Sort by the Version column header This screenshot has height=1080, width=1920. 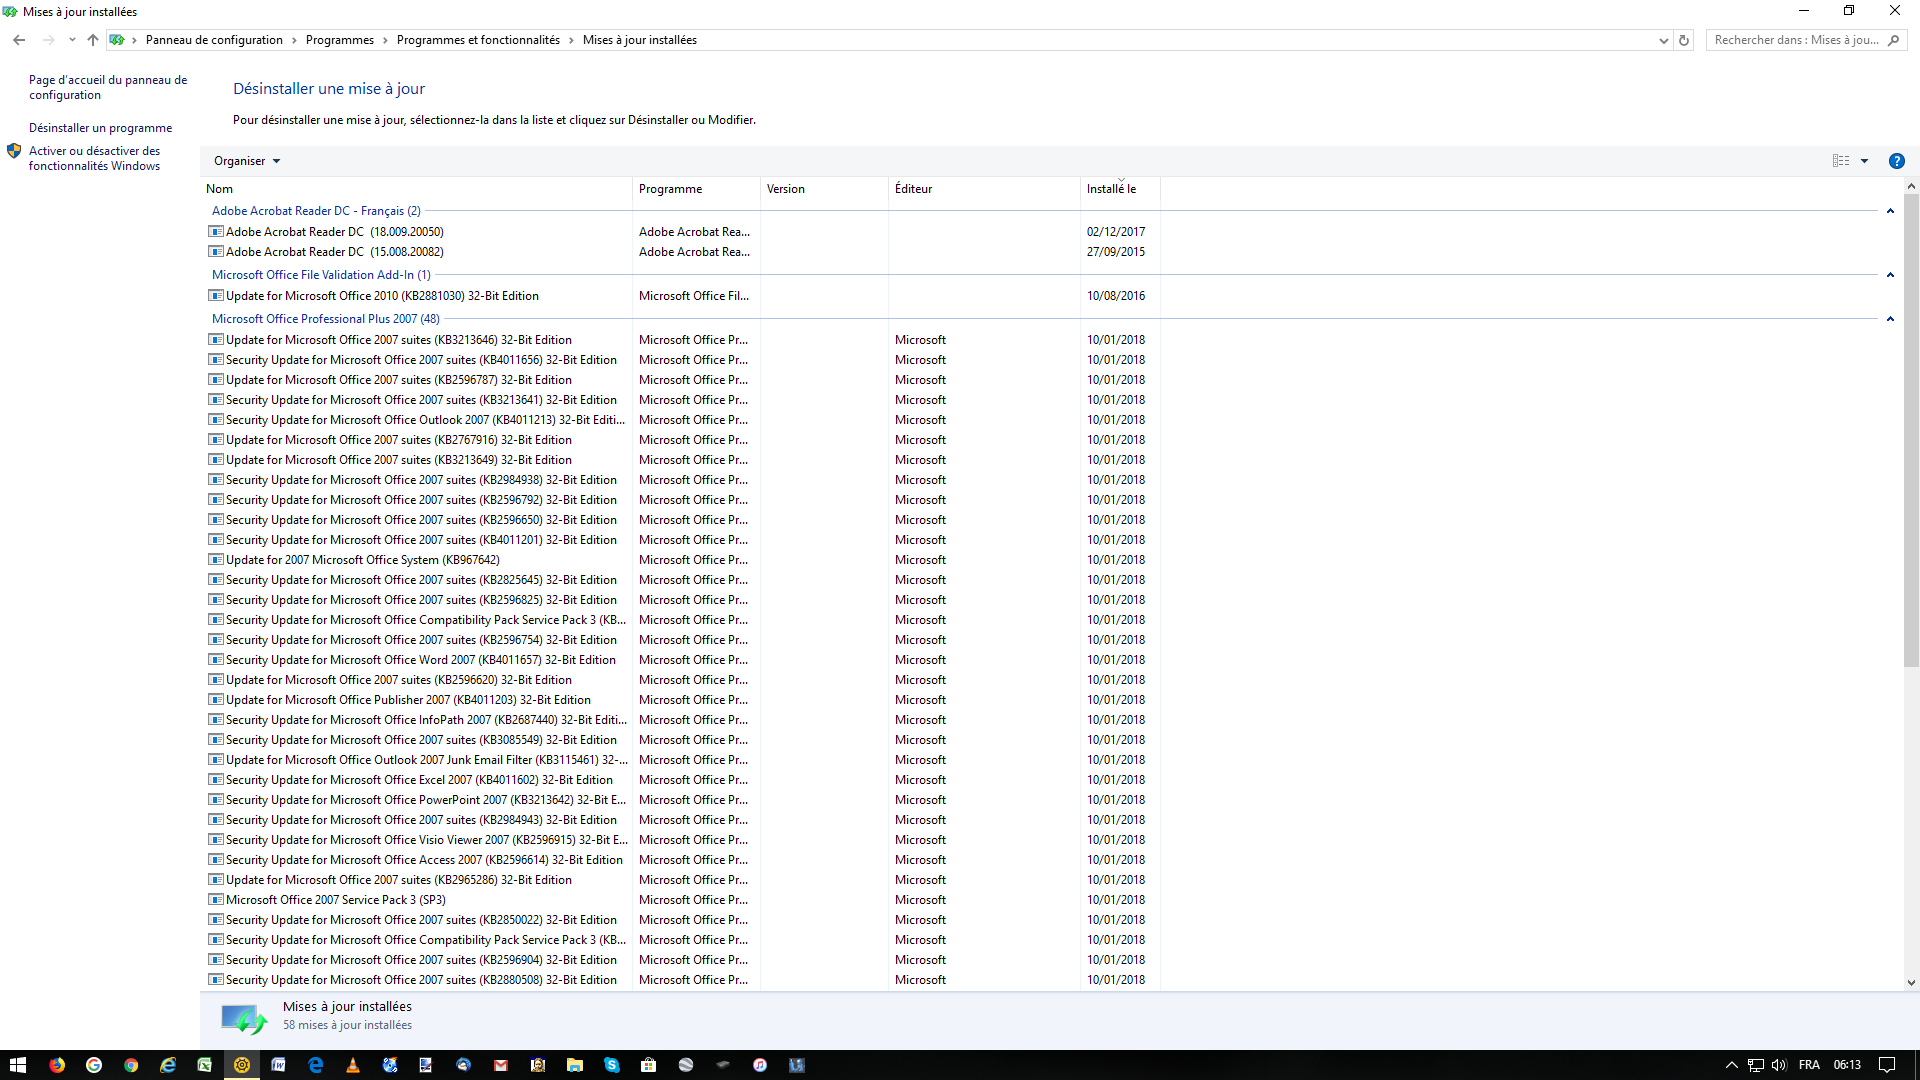click(824, 189)
